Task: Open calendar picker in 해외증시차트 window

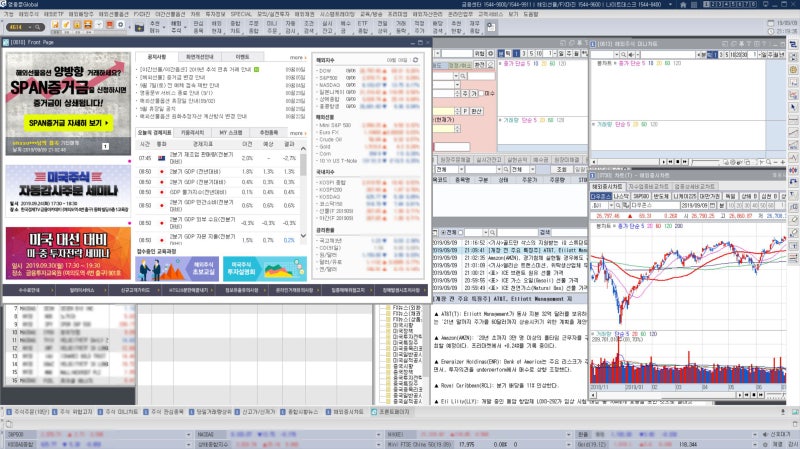Action: point(713,205)
